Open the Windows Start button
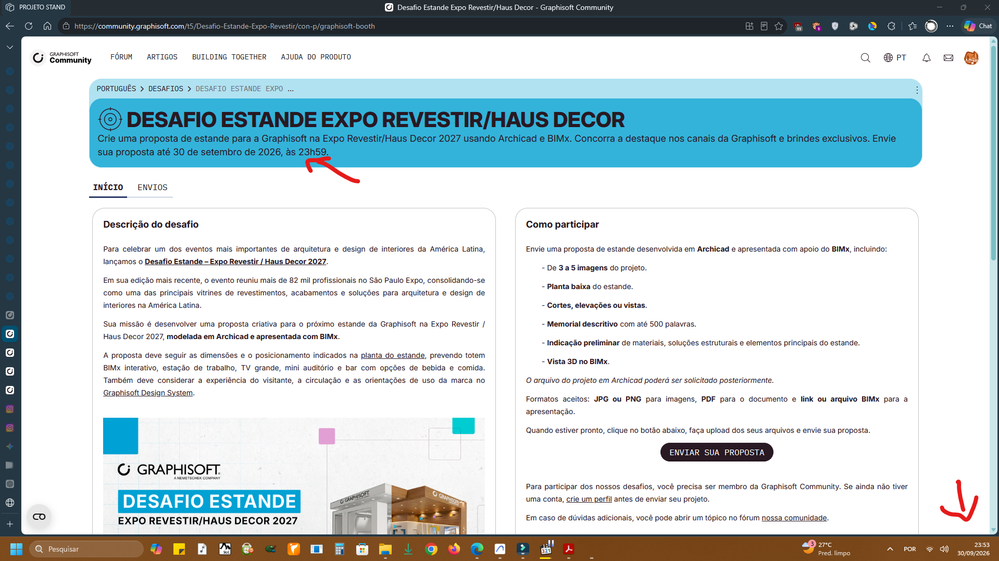The height and width of the screenshot is (561, 999). [x=16, y=549]
